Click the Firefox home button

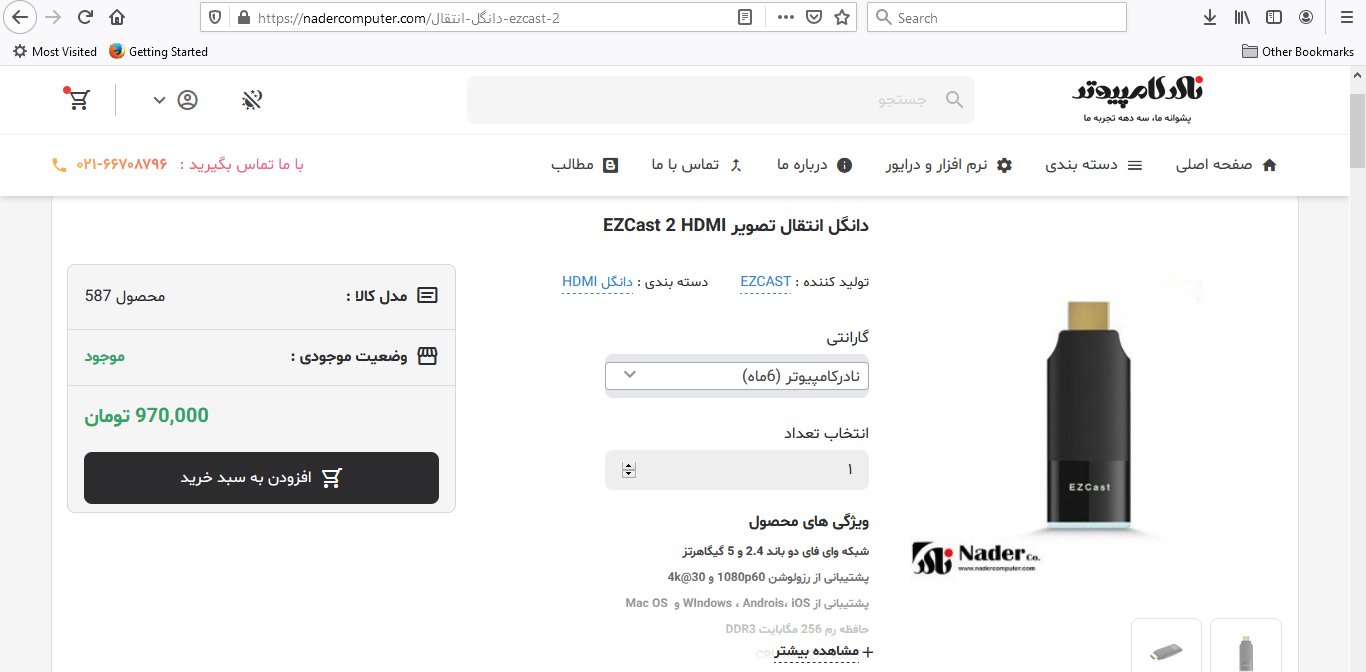pos(117,17)
